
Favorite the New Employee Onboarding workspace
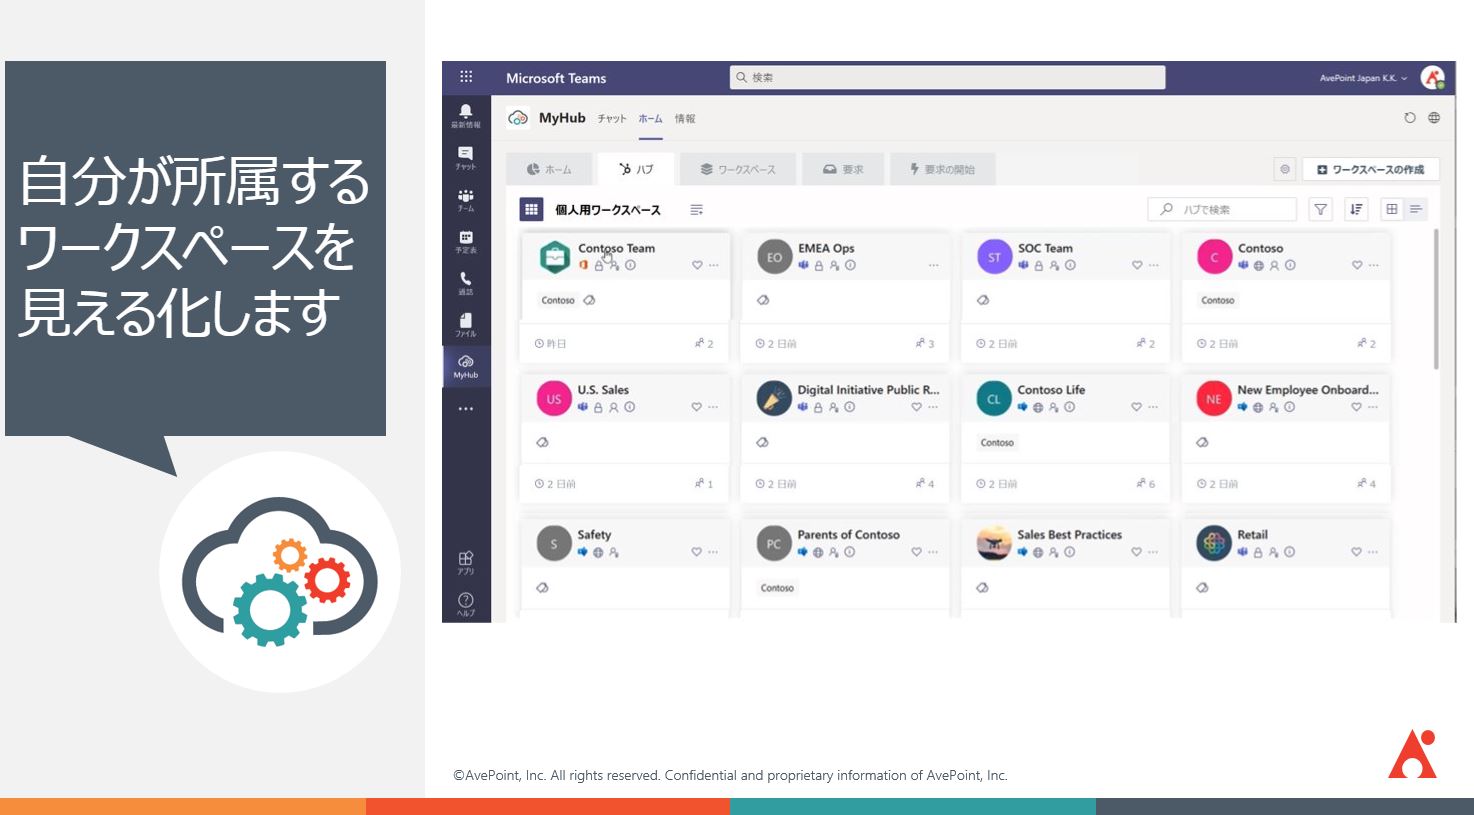(1356, 407)
